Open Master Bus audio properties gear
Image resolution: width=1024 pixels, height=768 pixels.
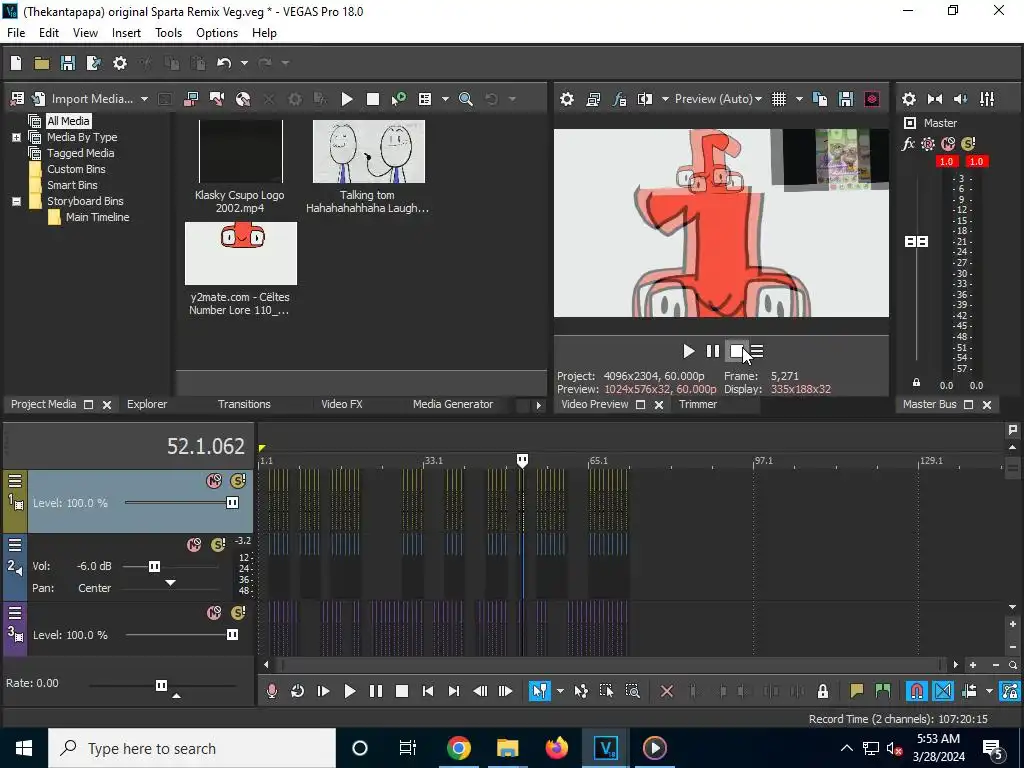coord(908,99)
